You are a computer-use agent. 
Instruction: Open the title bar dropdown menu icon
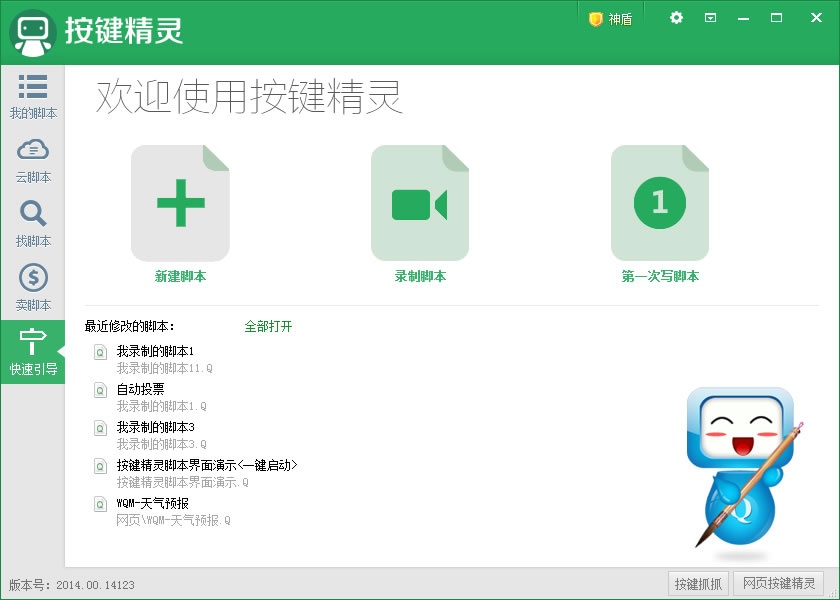point(710,18)
